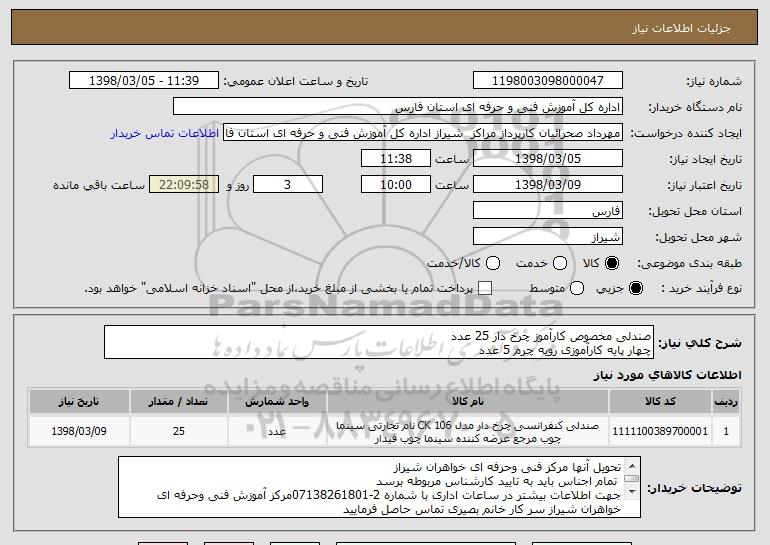Click the ساعت باقی مانده label
Viewport: 770px width, 545px height.
[99, 185]
